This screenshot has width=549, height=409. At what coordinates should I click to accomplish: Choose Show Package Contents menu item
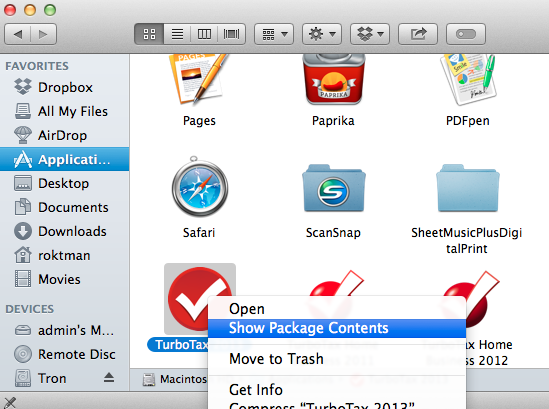coord(337,328)
